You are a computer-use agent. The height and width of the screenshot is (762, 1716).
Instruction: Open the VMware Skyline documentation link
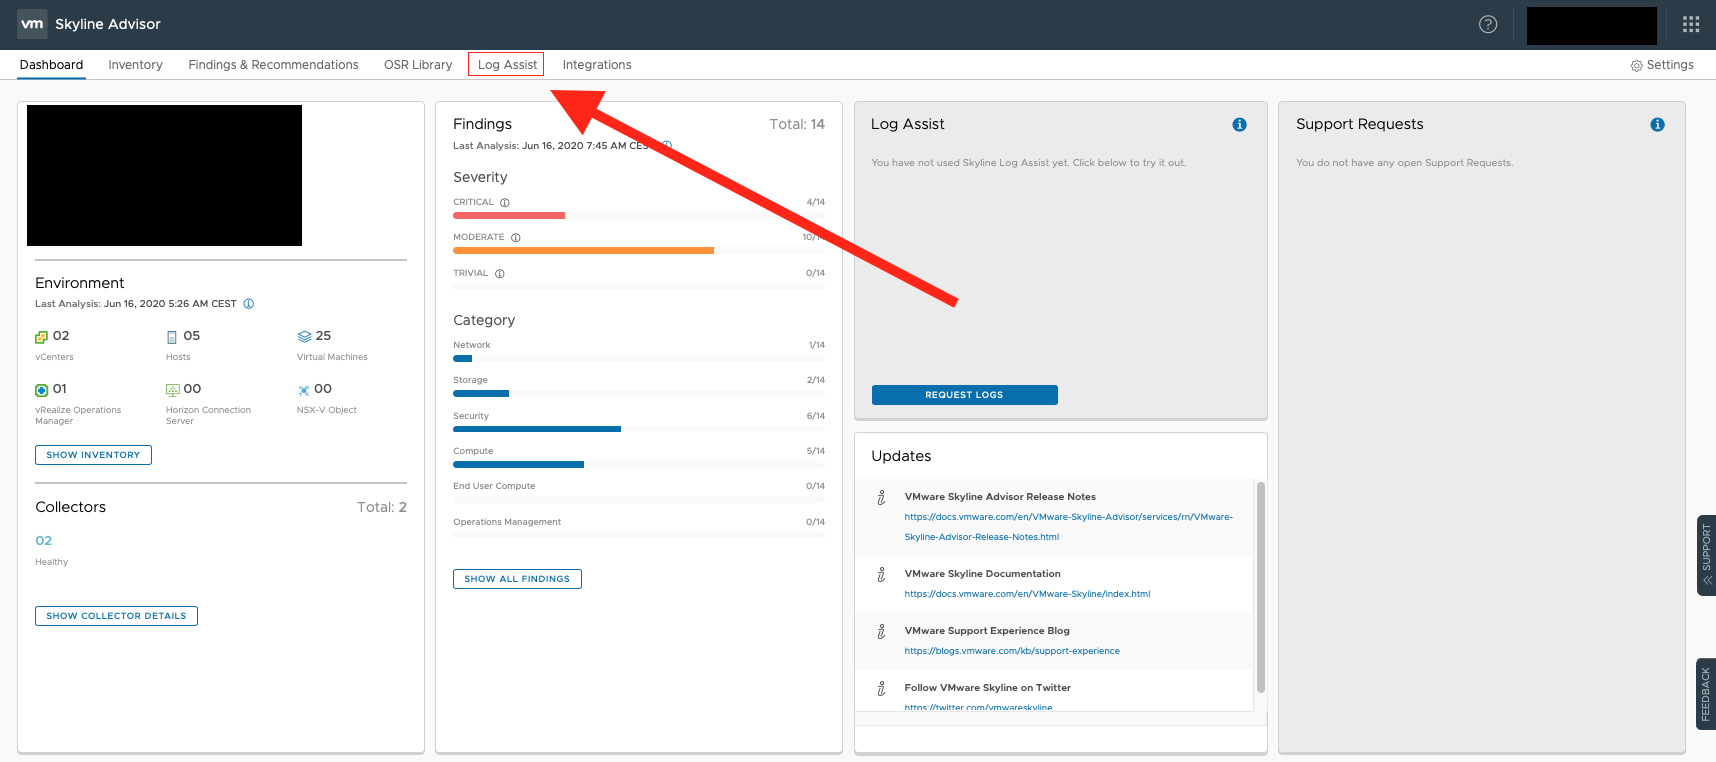point(1027,594)
